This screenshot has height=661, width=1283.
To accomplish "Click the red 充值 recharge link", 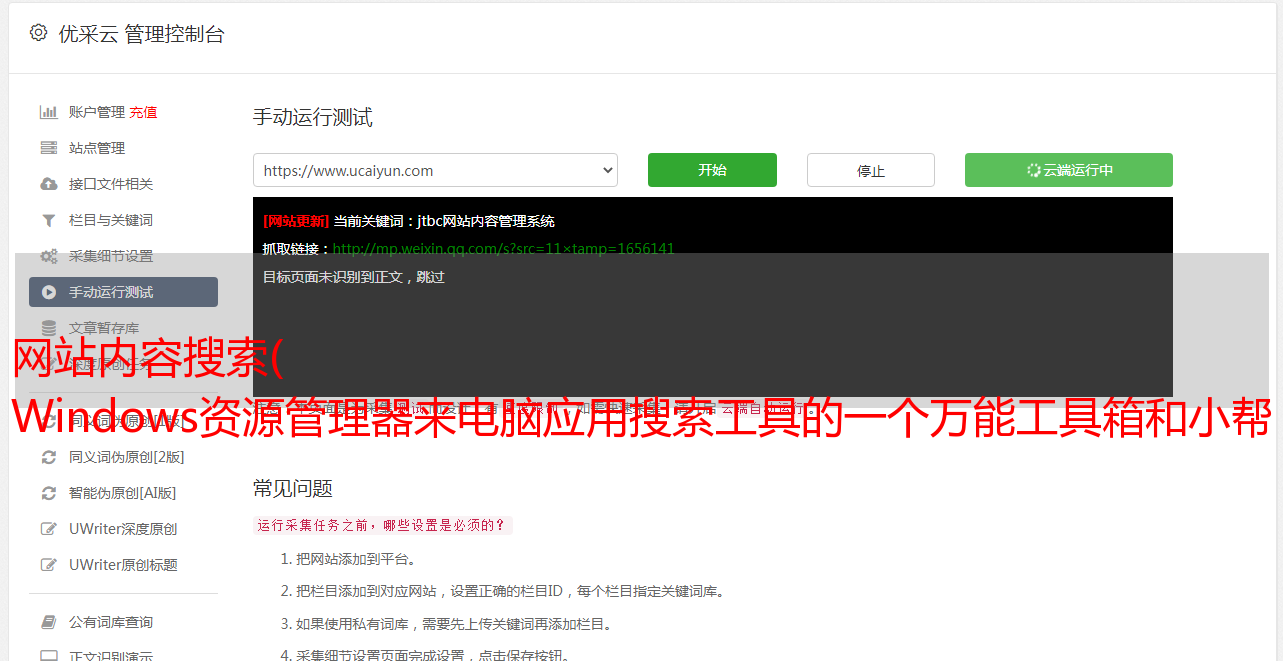I will click(143, 112).
